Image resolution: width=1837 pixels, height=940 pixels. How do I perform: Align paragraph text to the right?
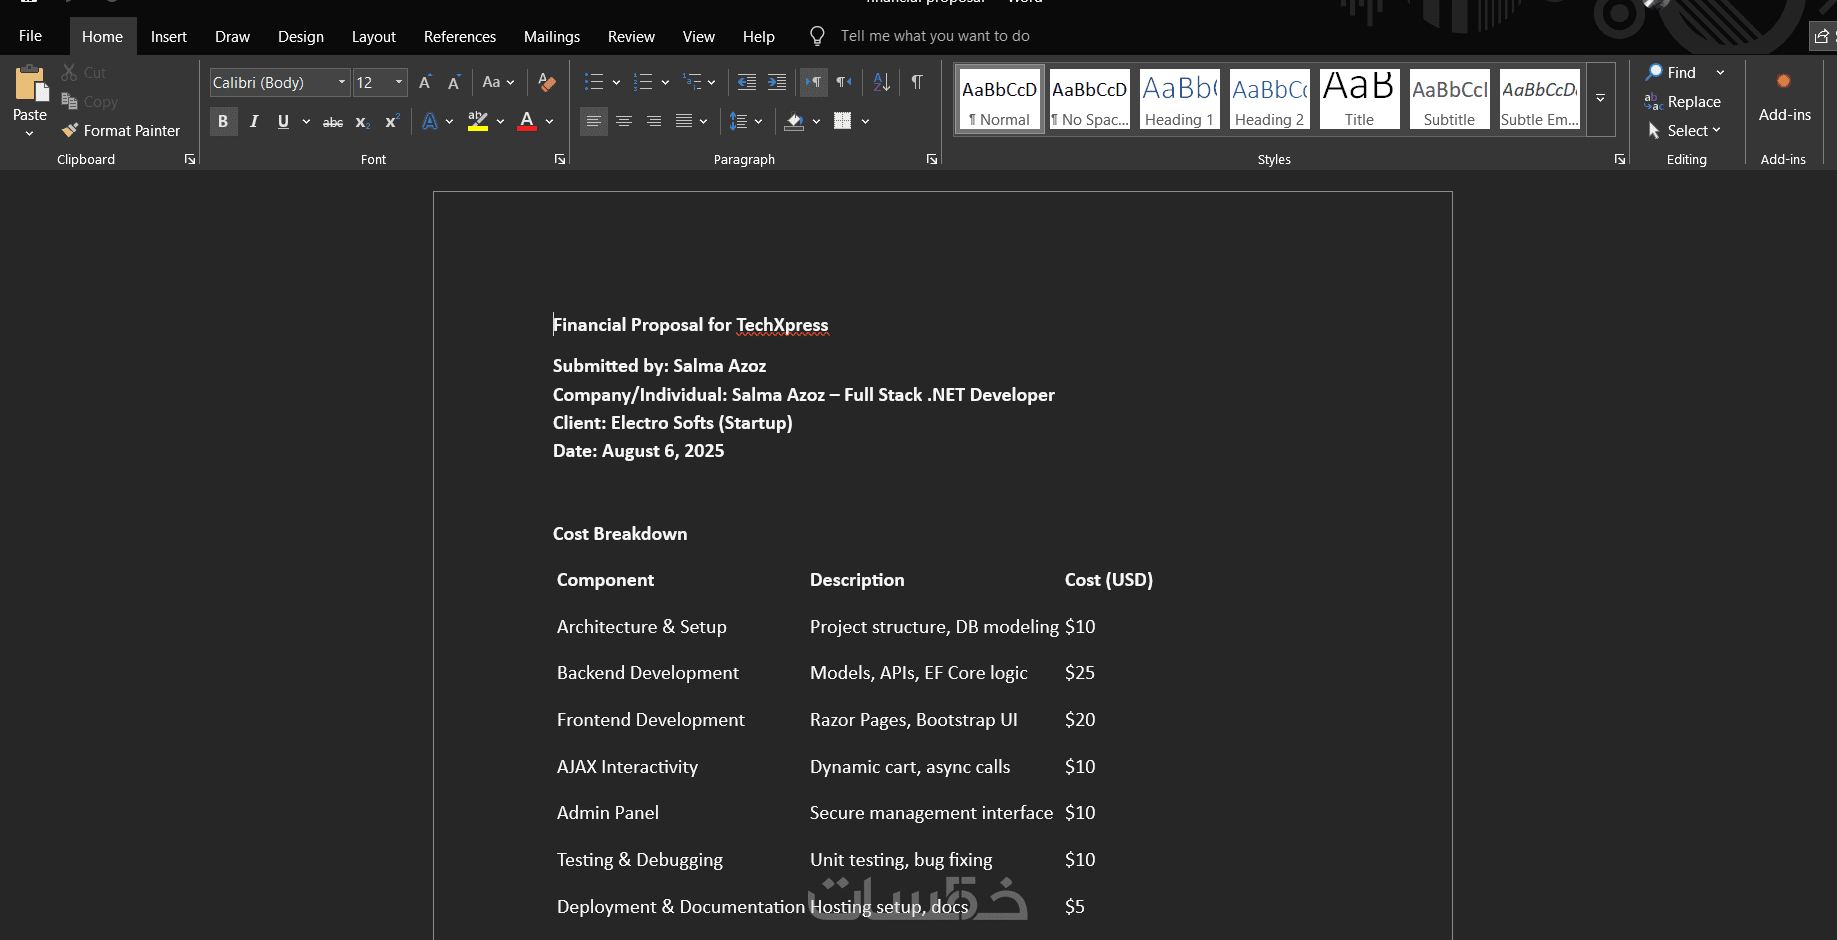coord(654,122)
